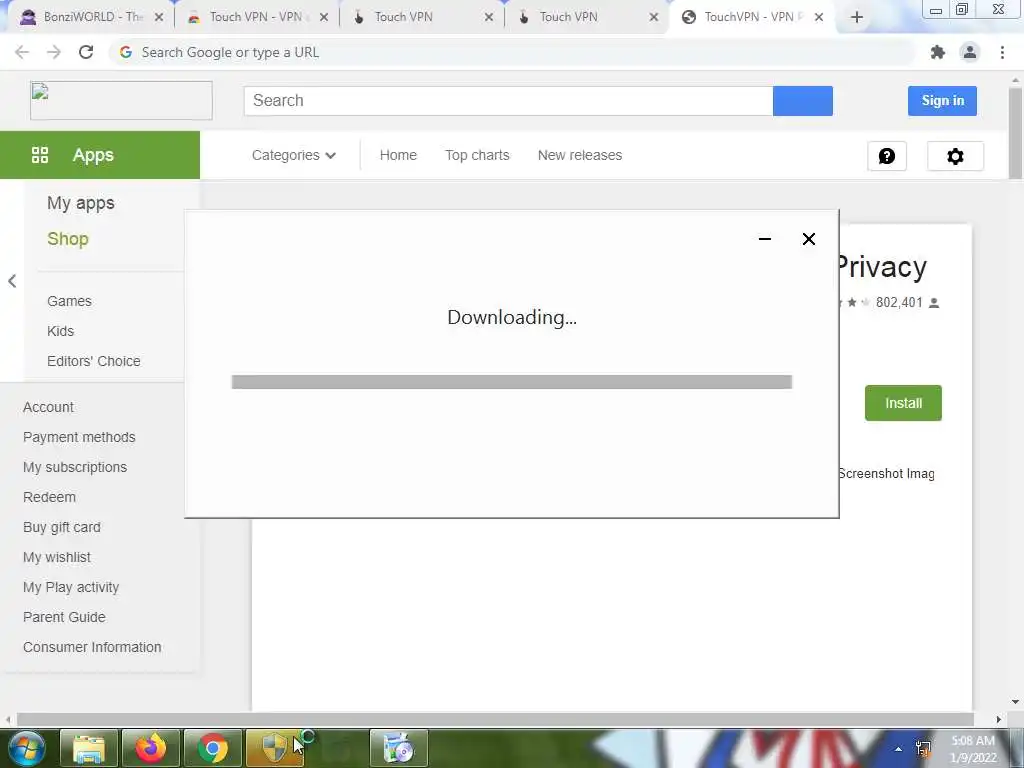Screen dimensions: 1024x768
Task: Click the 802,401 ratings count
Action: 899,302
